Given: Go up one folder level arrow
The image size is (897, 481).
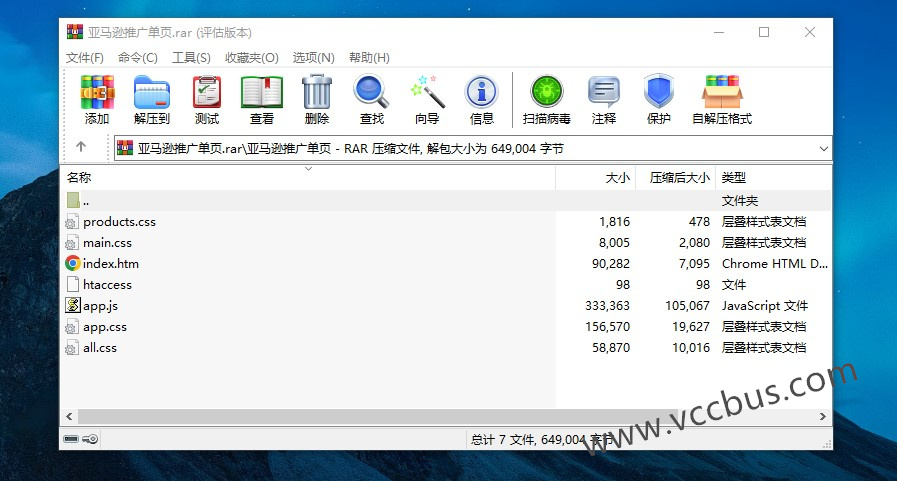Looking at the screenshot, I should pyautogui.click(x=81, y=147).
